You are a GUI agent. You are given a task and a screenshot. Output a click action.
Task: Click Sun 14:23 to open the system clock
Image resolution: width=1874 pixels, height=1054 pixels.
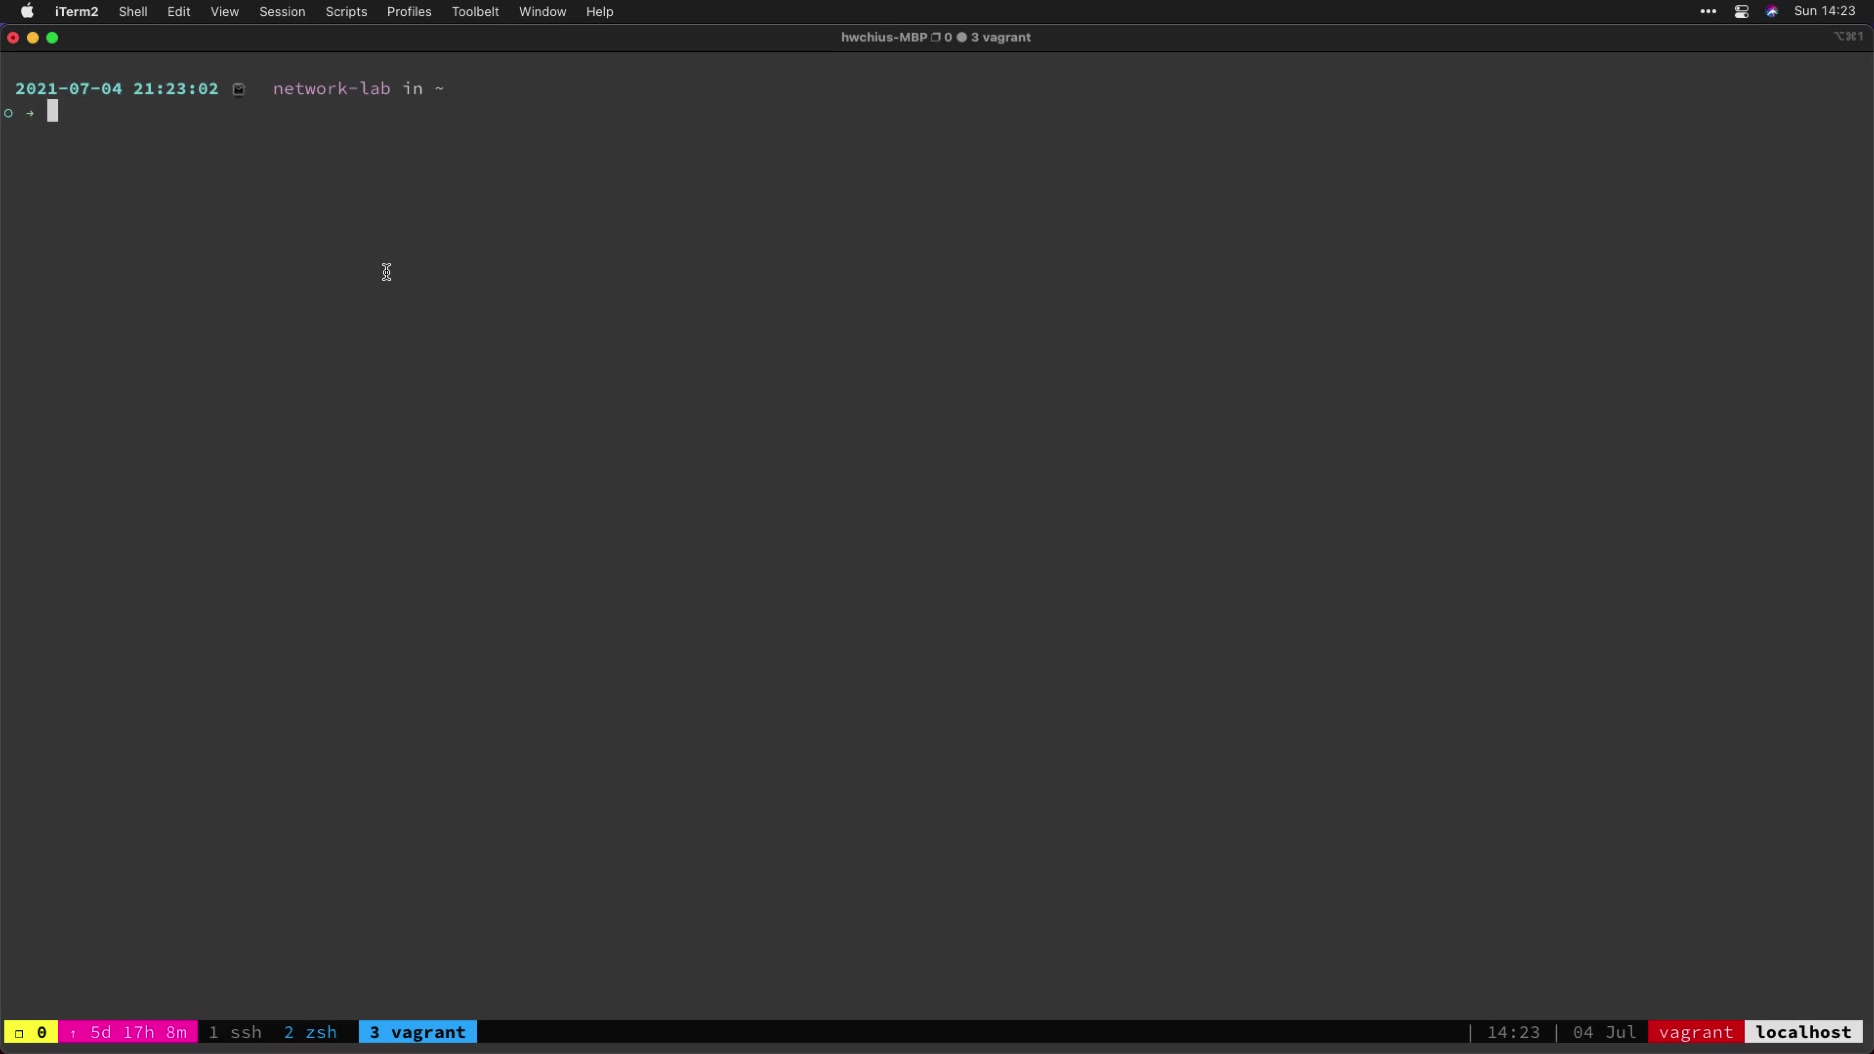1824,11
